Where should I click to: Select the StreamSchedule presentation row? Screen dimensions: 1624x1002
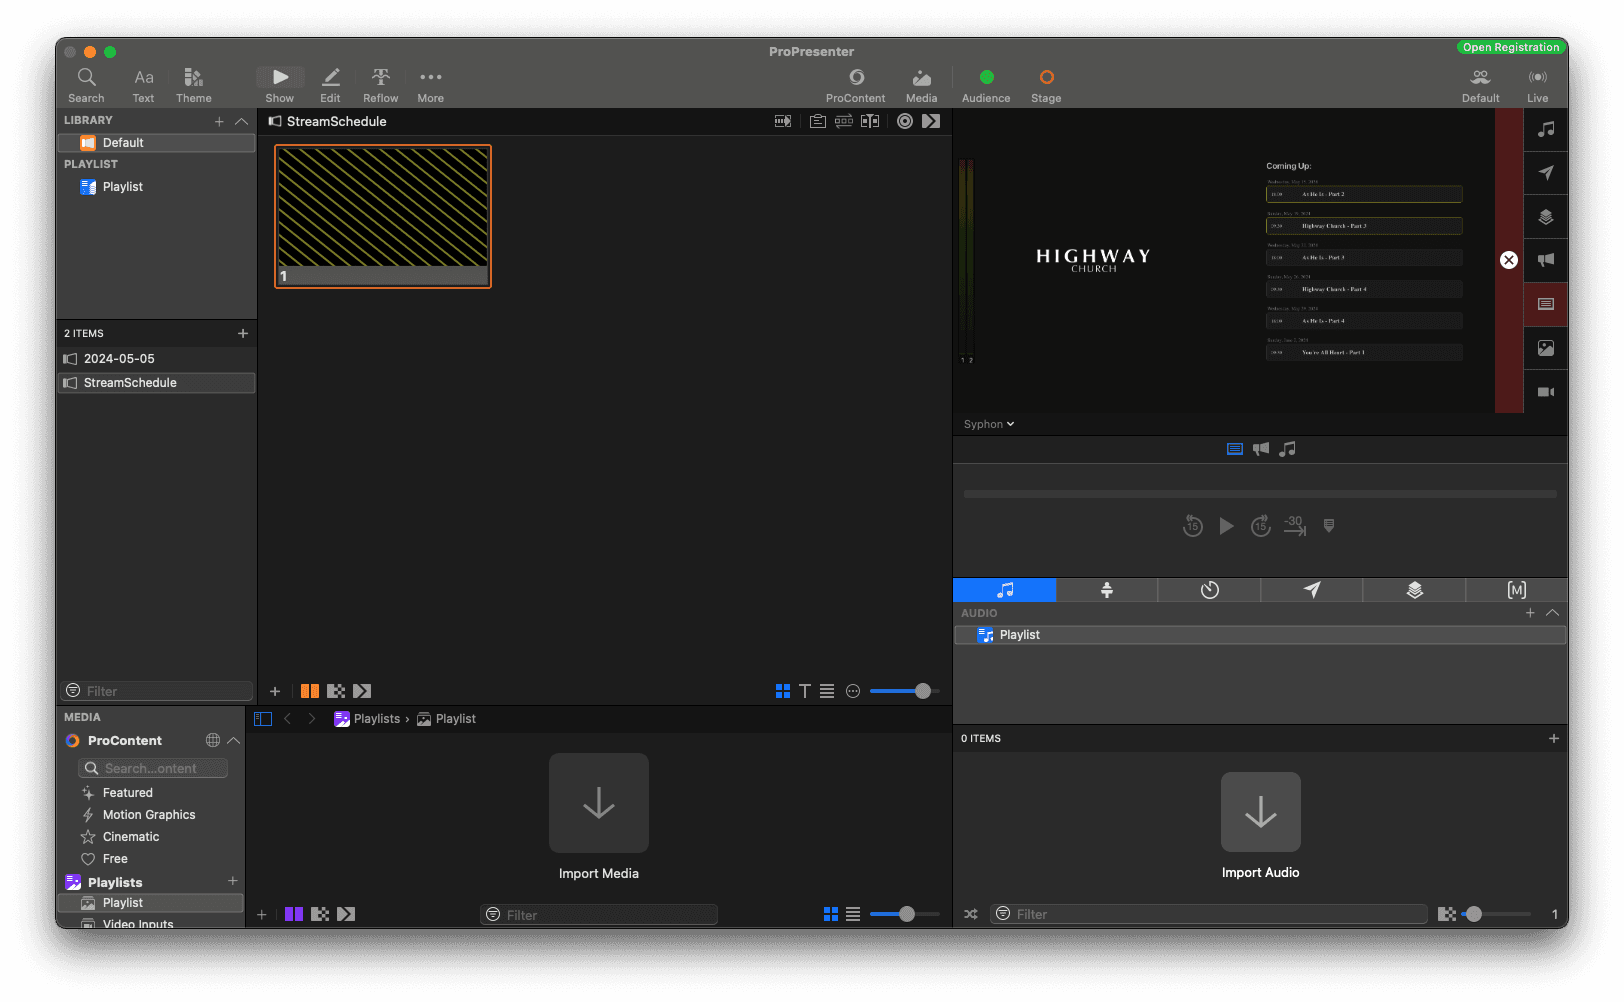[156, 383]
